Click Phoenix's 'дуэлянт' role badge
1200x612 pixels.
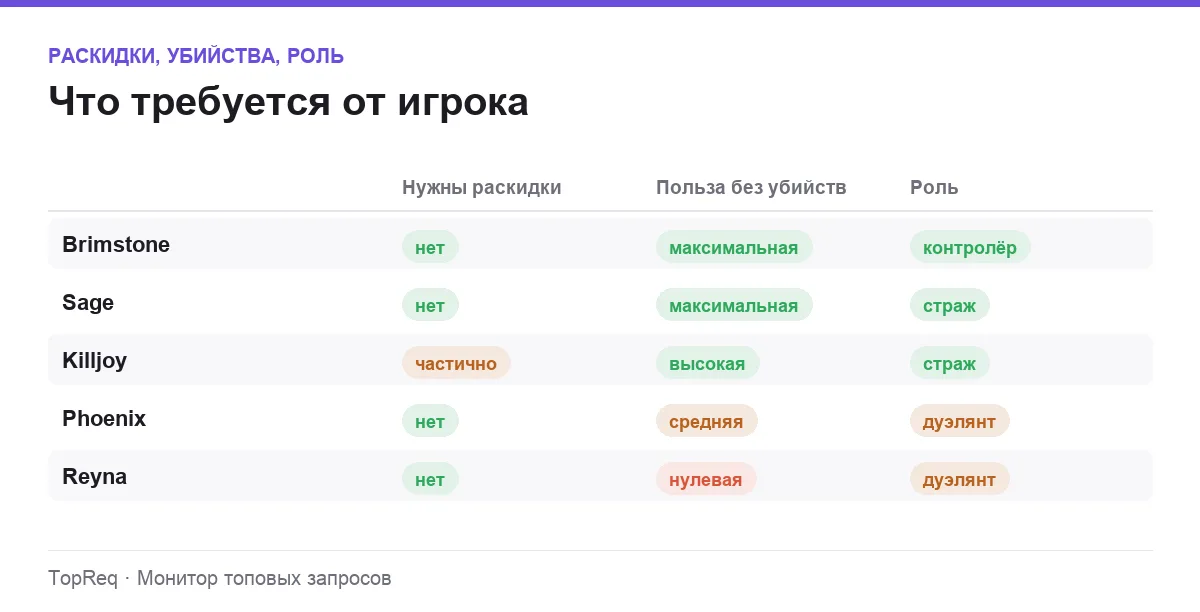coord(960,421)
